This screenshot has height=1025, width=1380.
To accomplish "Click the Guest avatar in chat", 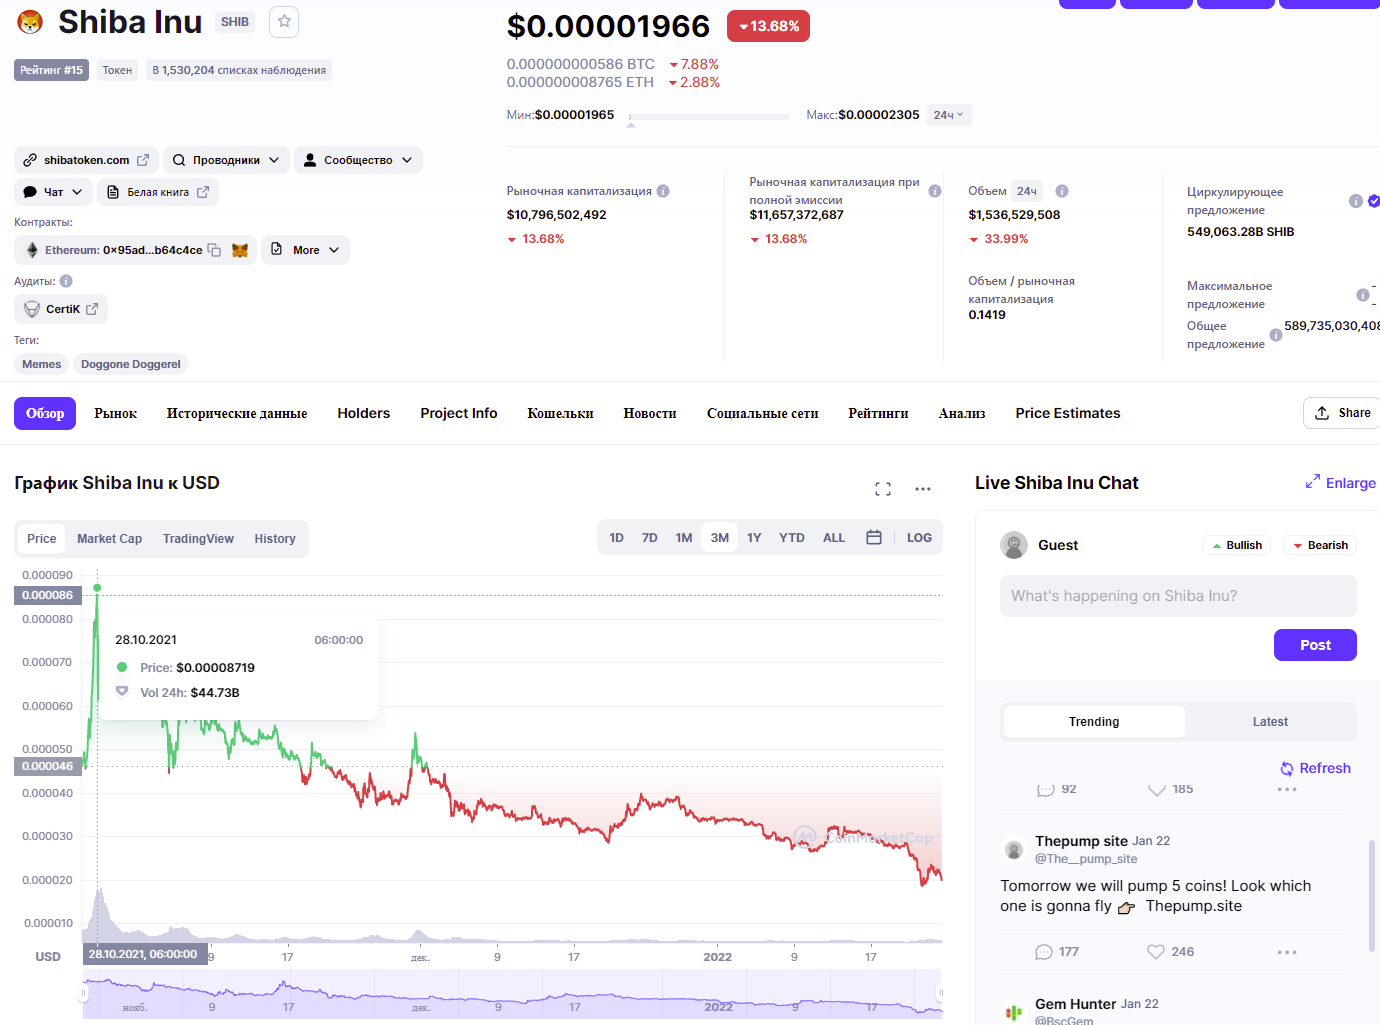I will (1014, 545).
